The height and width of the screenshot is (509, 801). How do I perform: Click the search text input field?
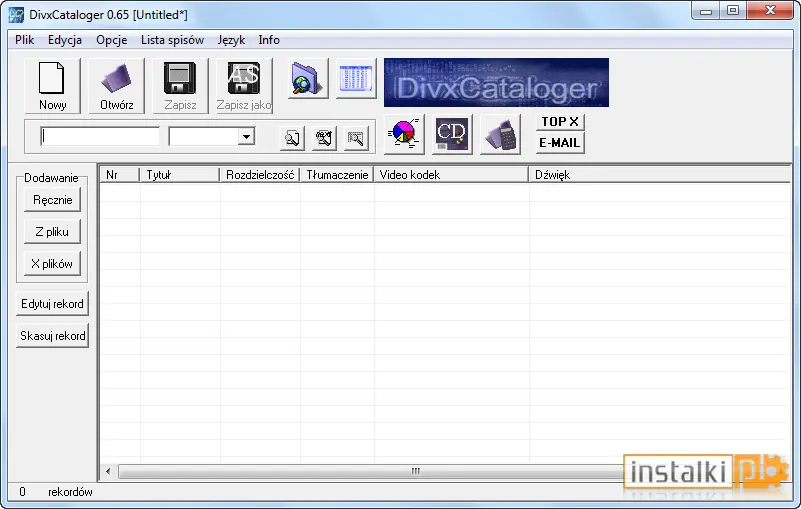[x=100, y=136]
